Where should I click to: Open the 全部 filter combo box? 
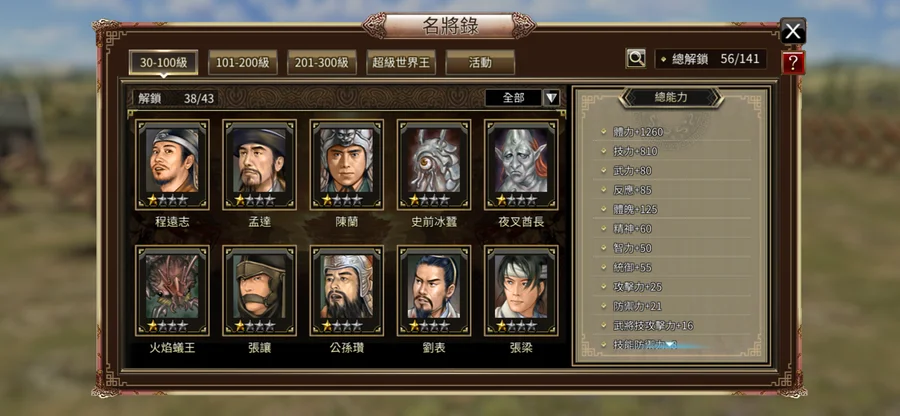[514, 98]
